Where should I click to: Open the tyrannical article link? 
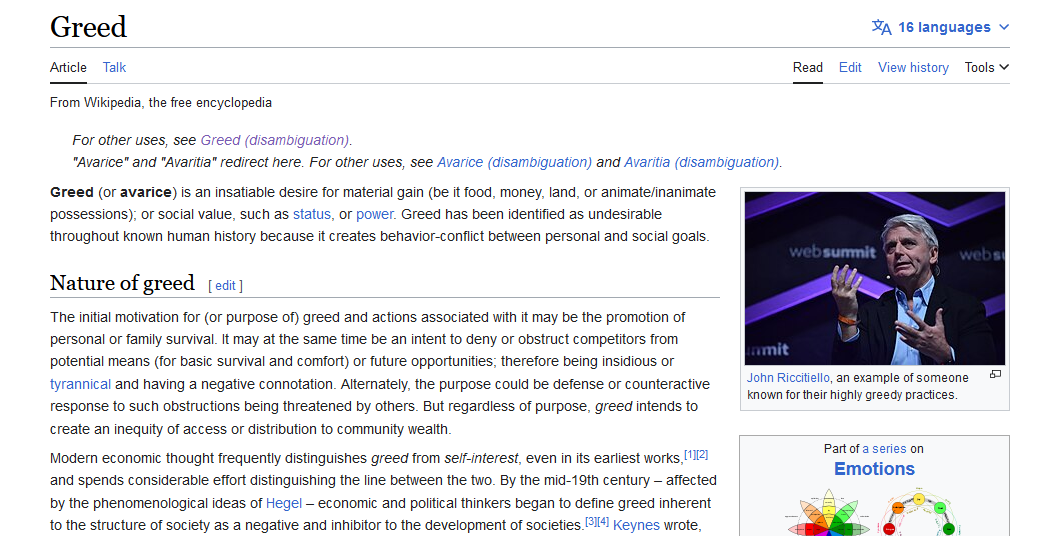pos(80,384)
